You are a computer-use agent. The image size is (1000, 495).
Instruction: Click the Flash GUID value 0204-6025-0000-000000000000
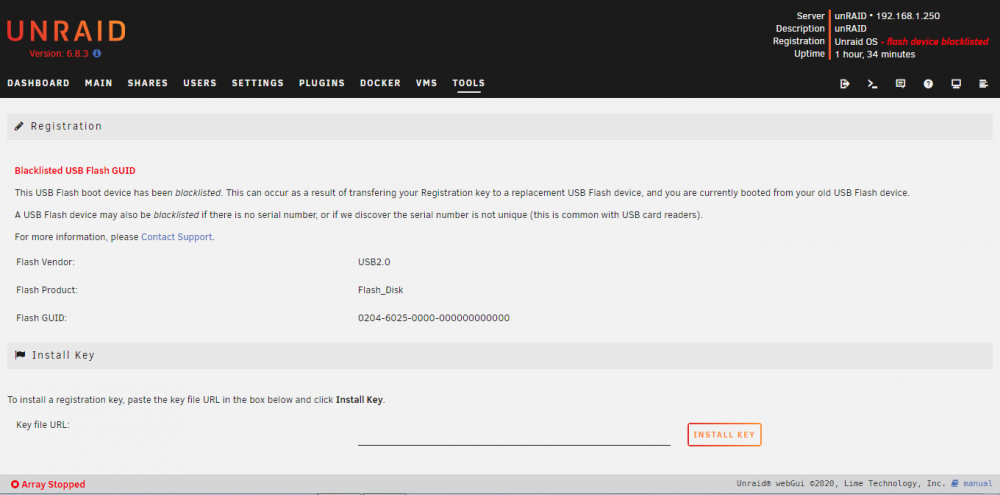434,318
